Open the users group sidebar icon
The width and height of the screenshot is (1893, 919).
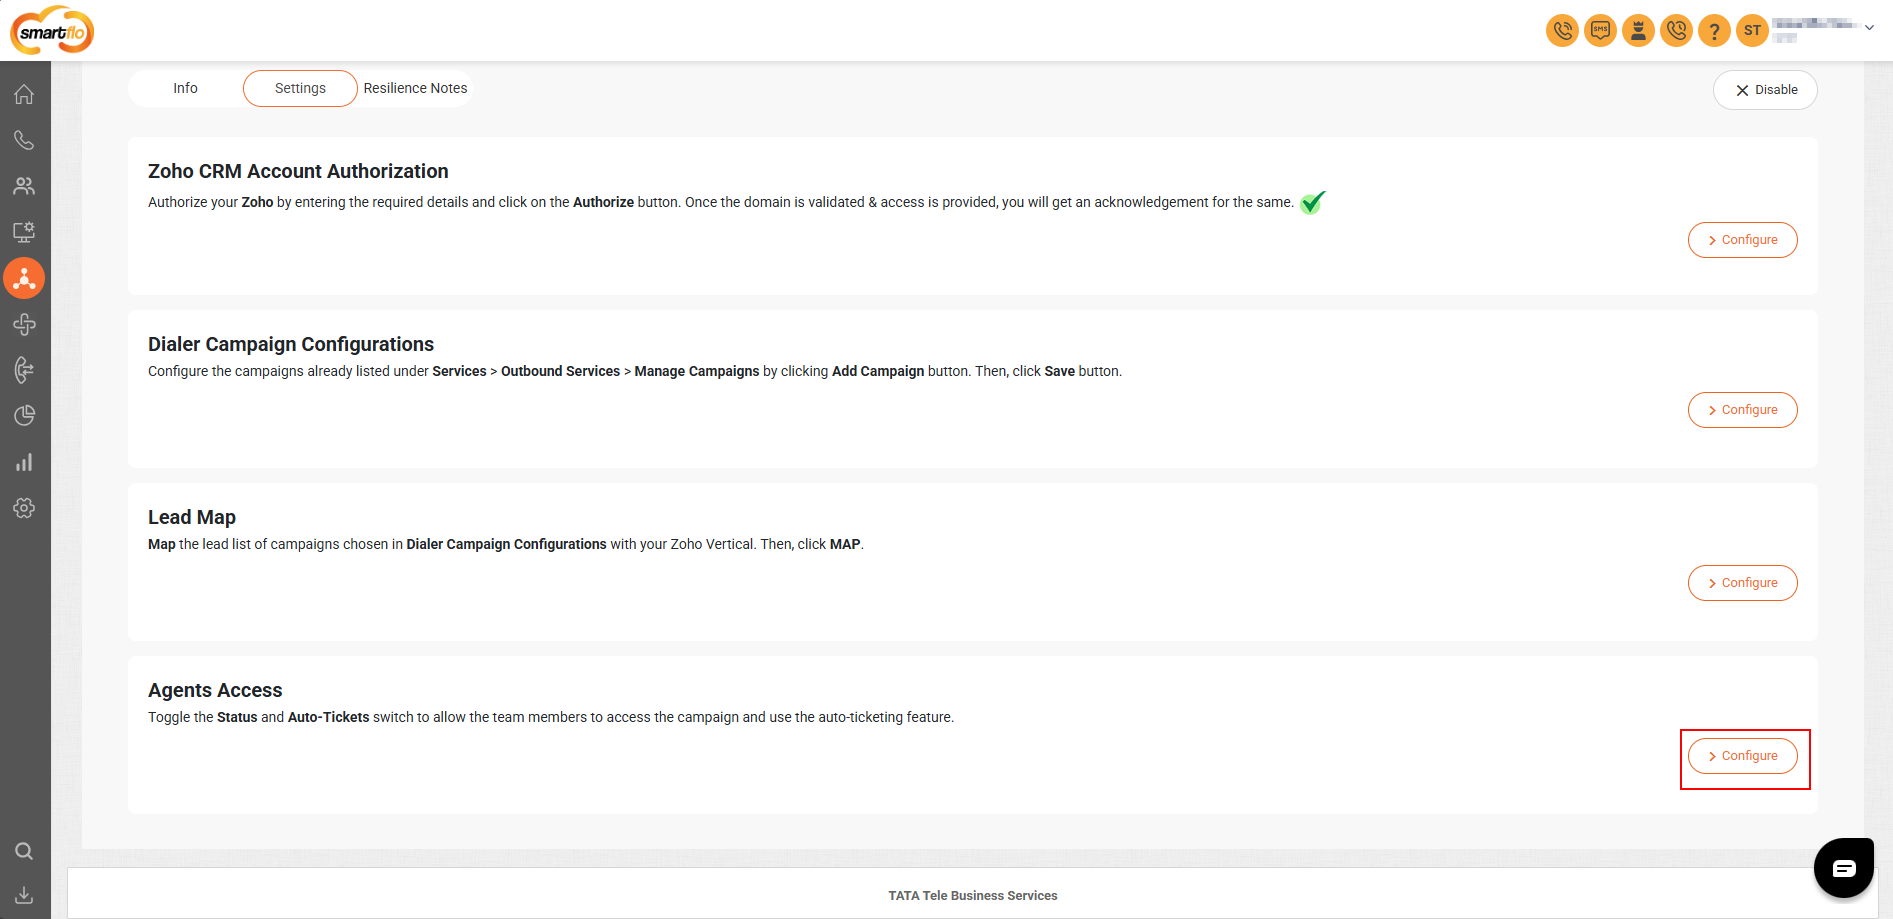(x=24, y=186)
